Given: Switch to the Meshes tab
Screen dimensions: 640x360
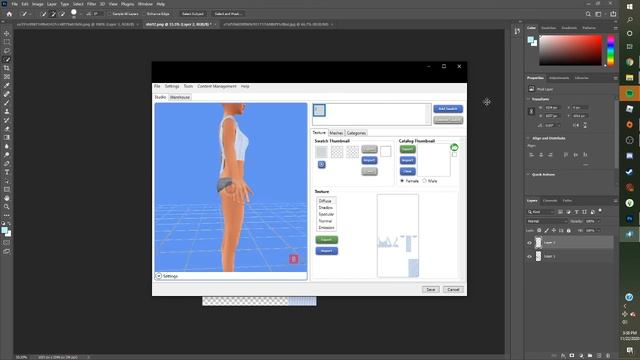Looking at the screenshot, I should tap(336, 133).
